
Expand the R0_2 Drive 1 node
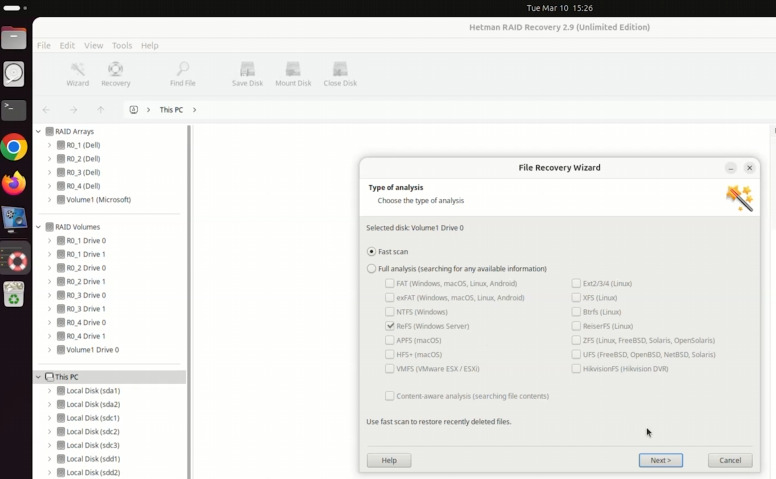click(49, 282)
